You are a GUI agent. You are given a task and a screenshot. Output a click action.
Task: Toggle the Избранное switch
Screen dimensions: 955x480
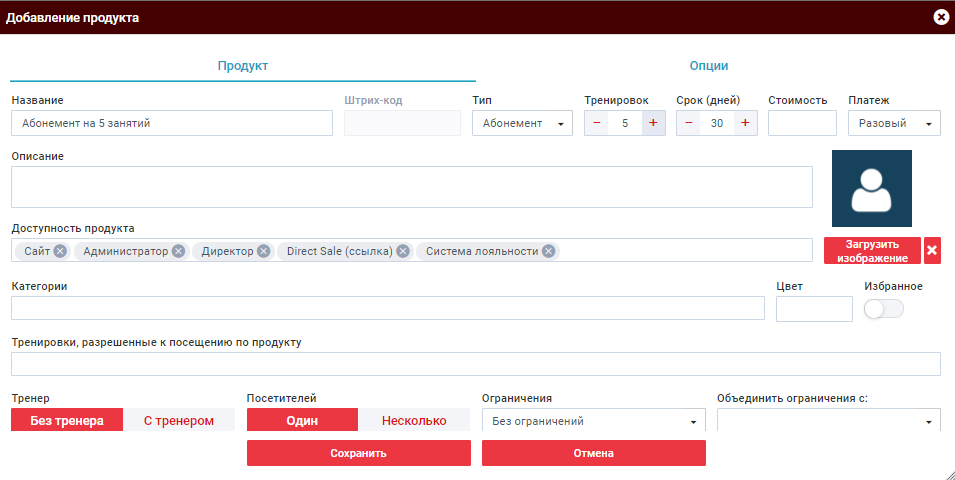tap(883, 310)
